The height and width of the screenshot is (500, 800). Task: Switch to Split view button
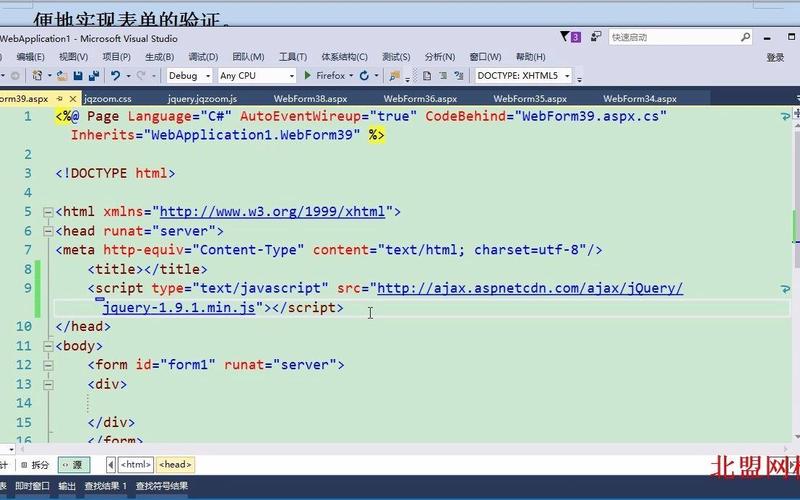click(35, 465)
